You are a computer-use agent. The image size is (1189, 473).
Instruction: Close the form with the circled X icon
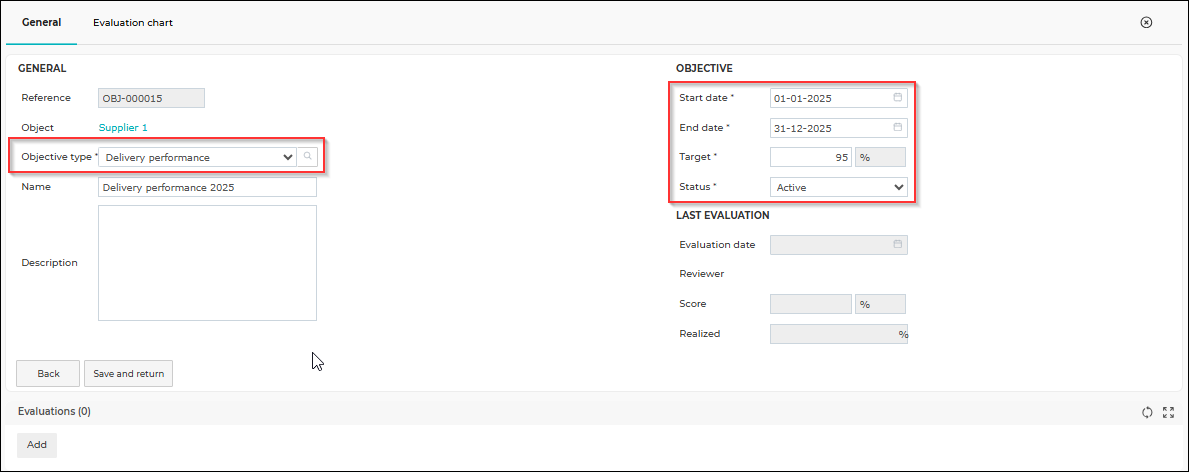[x=1147, y=23]
